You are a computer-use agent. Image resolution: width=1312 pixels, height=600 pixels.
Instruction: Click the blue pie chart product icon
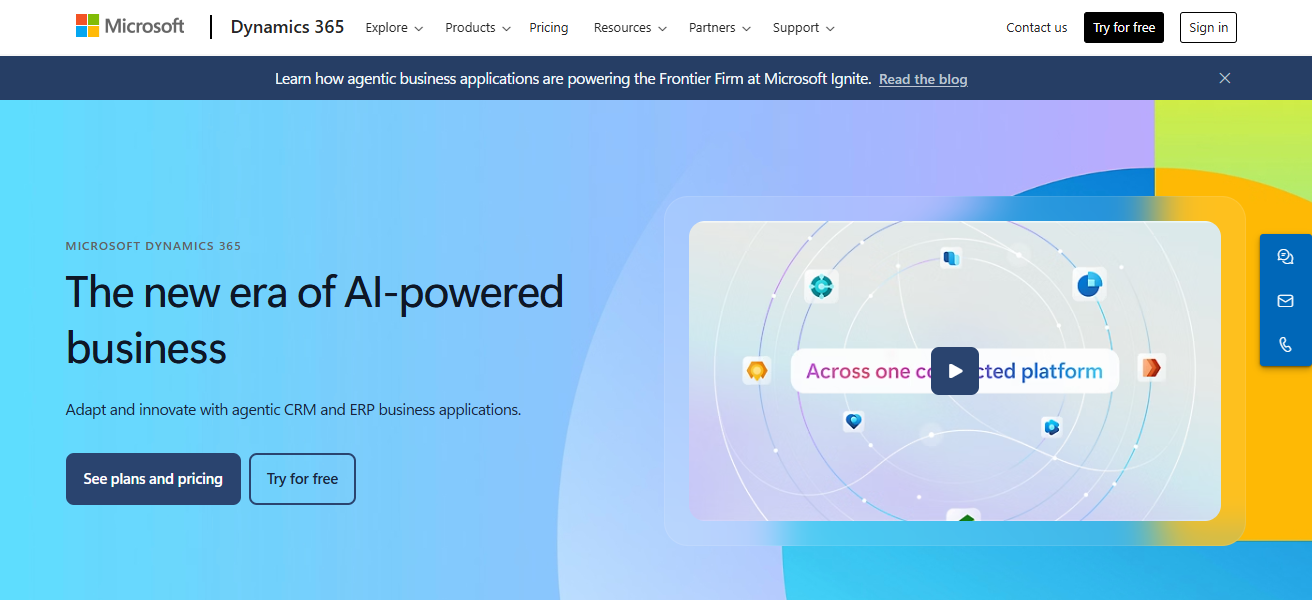click(1089, 284)
